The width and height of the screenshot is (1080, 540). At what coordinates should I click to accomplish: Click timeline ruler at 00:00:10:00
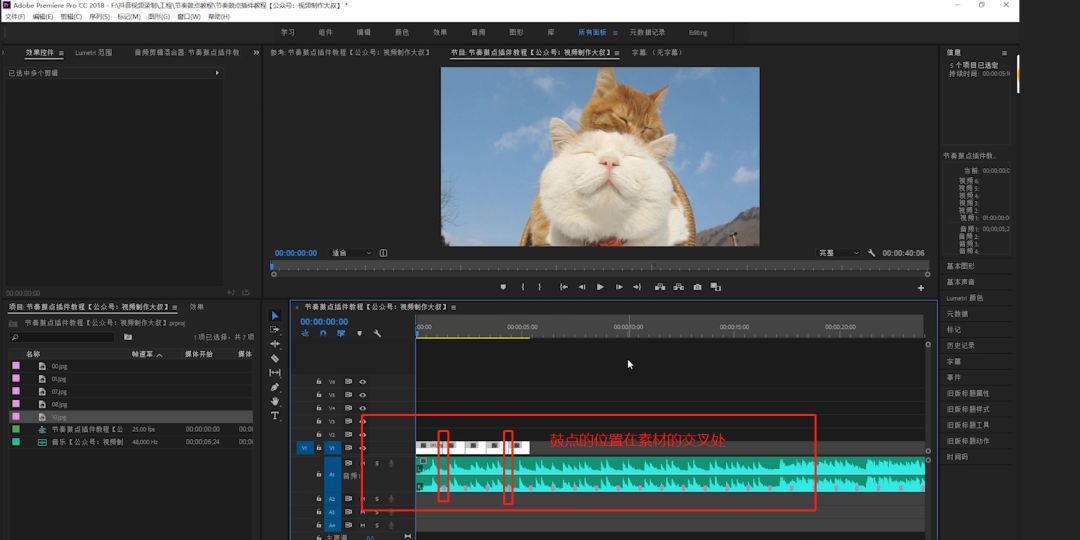click(628, 328)
